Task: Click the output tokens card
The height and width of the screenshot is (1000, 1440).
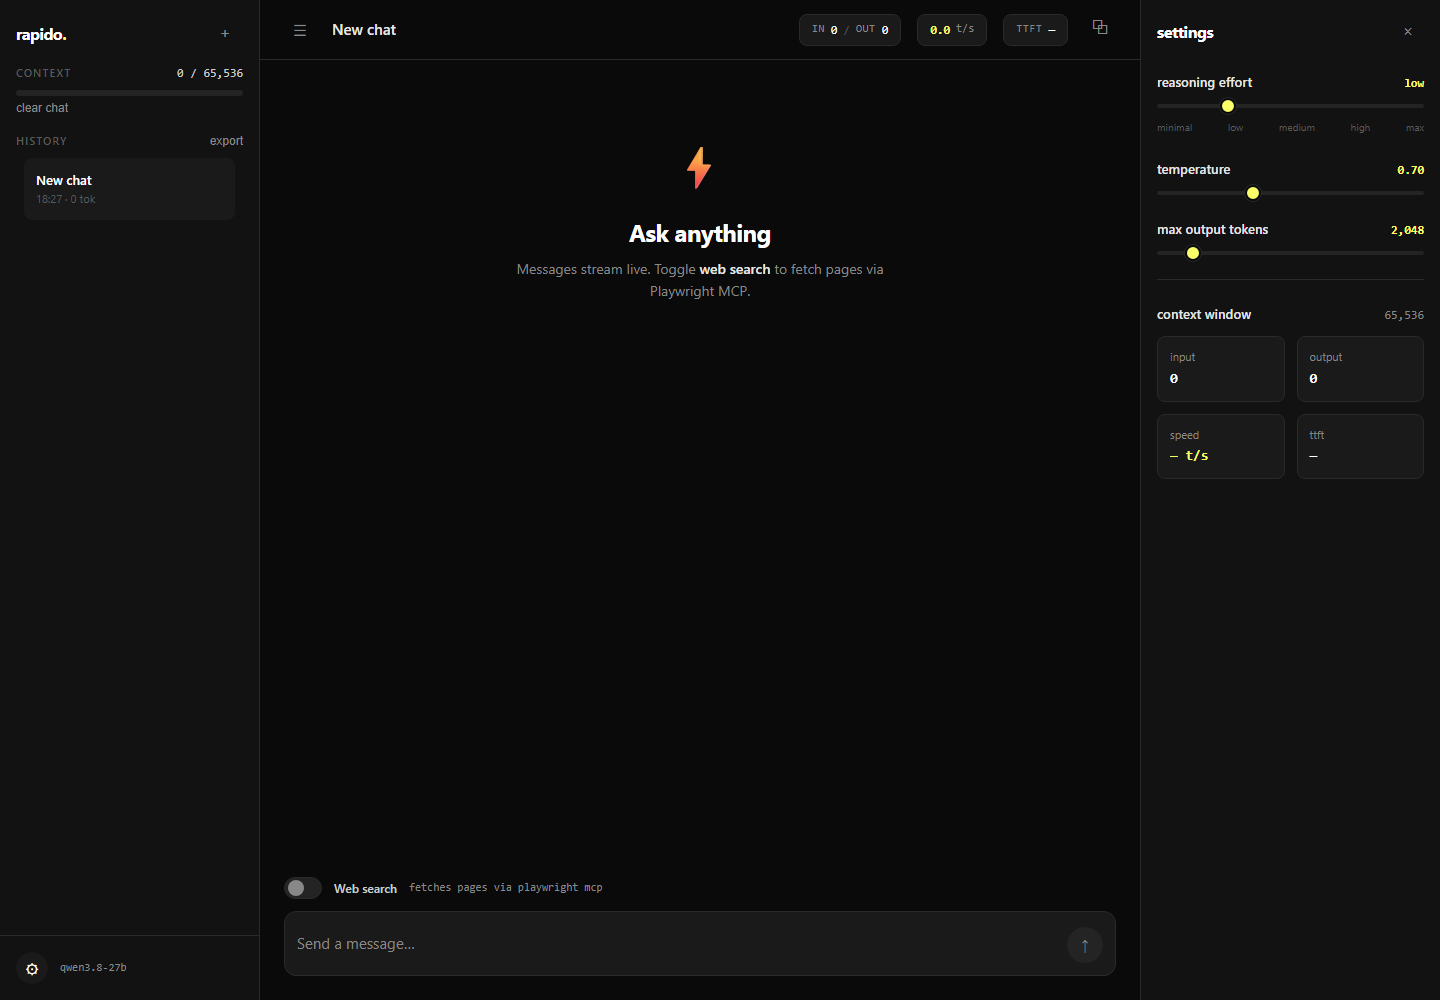Action: 1360,369
